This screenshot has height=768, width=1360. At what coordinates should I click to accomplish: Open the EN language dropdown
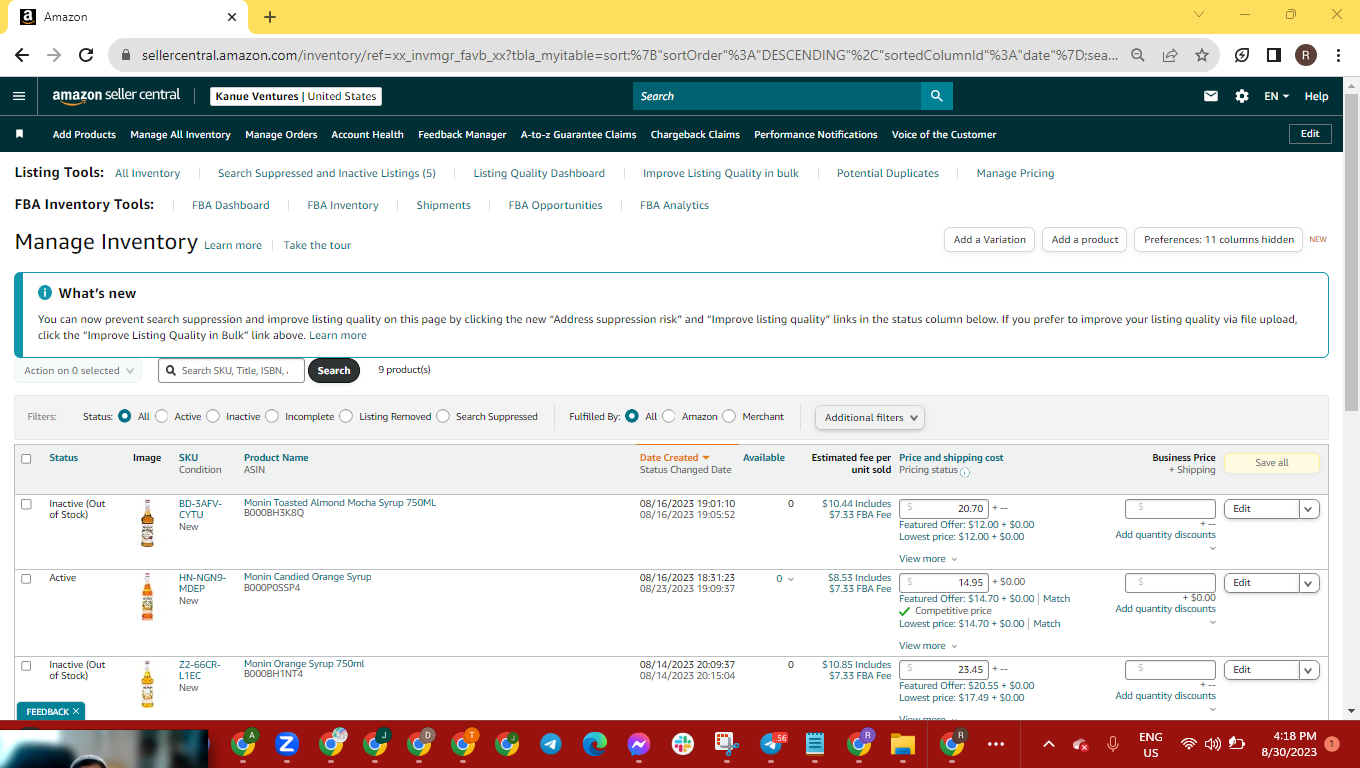click(x=1276, y=96)
